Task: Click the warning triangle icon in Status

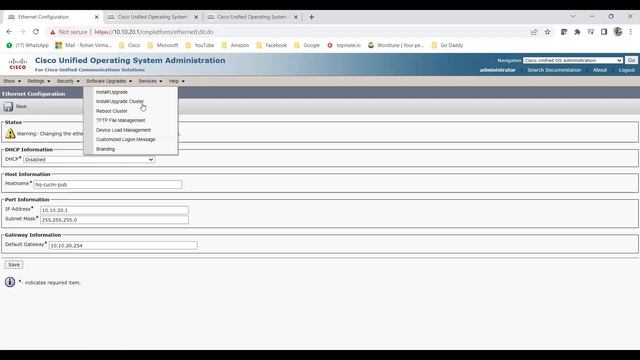Action: (x=10, y=133)
